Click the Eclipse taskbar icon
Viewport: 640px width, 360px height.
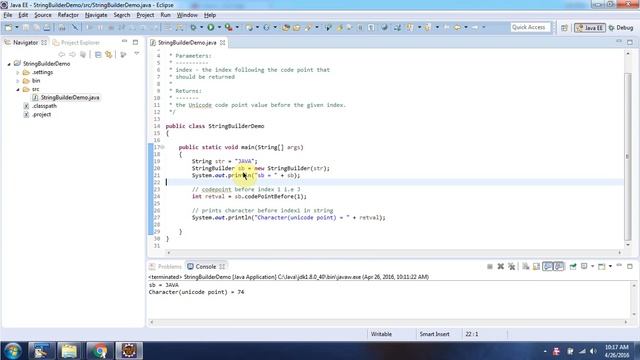point(129,351)
